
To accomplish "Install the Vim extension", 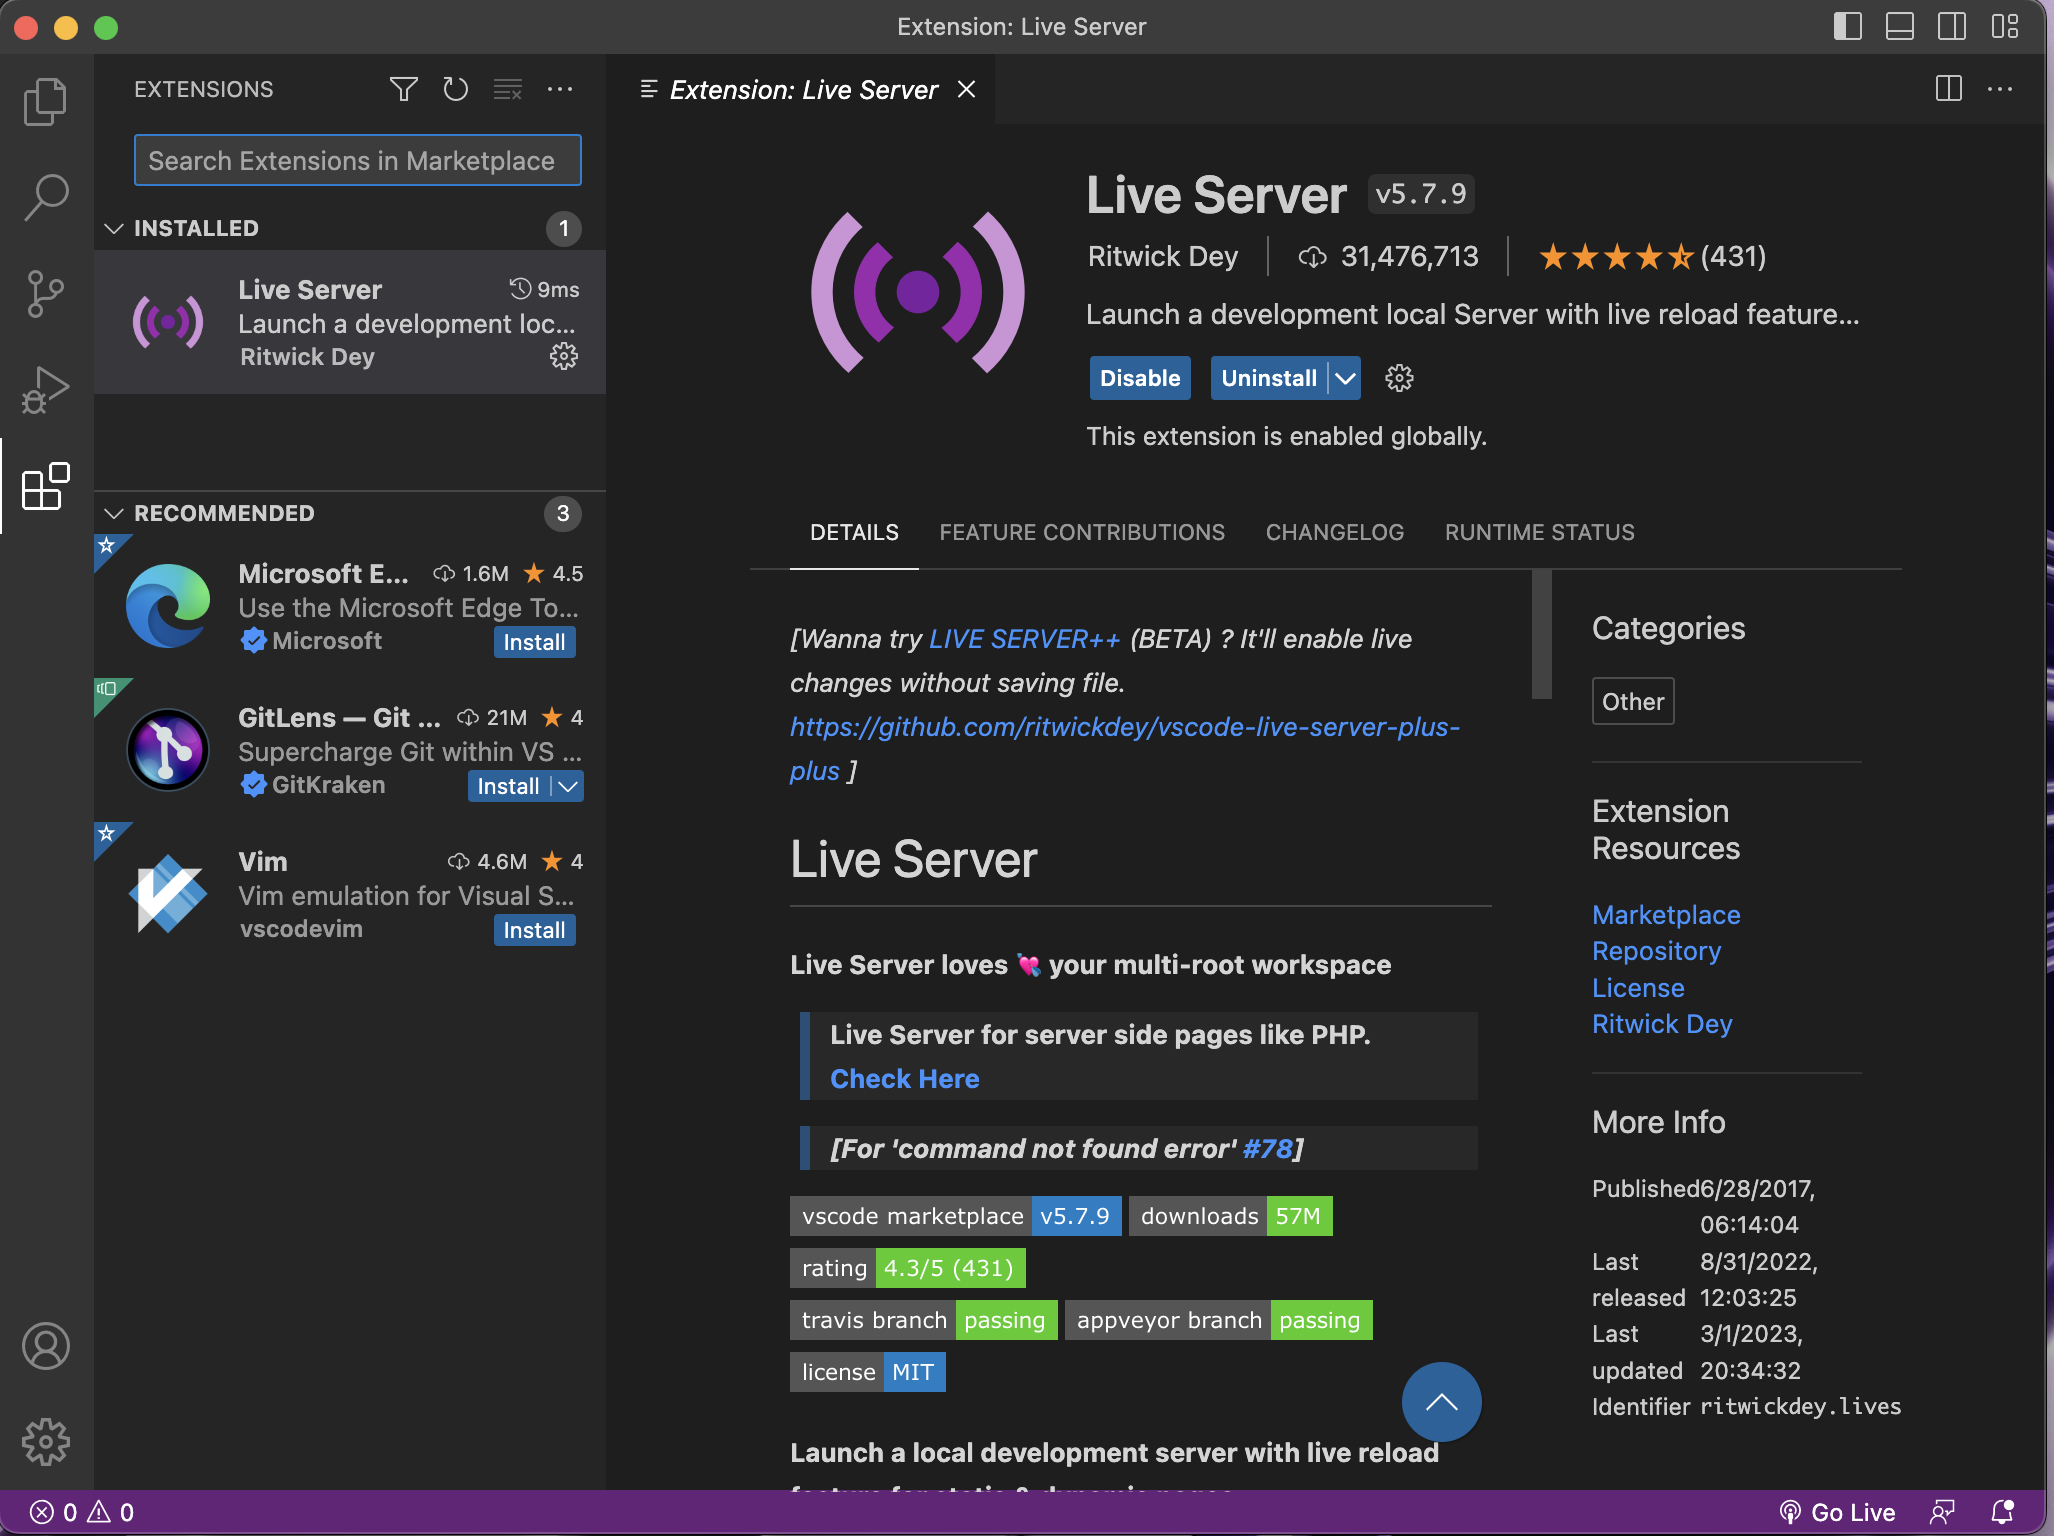I will coord(534,930).
